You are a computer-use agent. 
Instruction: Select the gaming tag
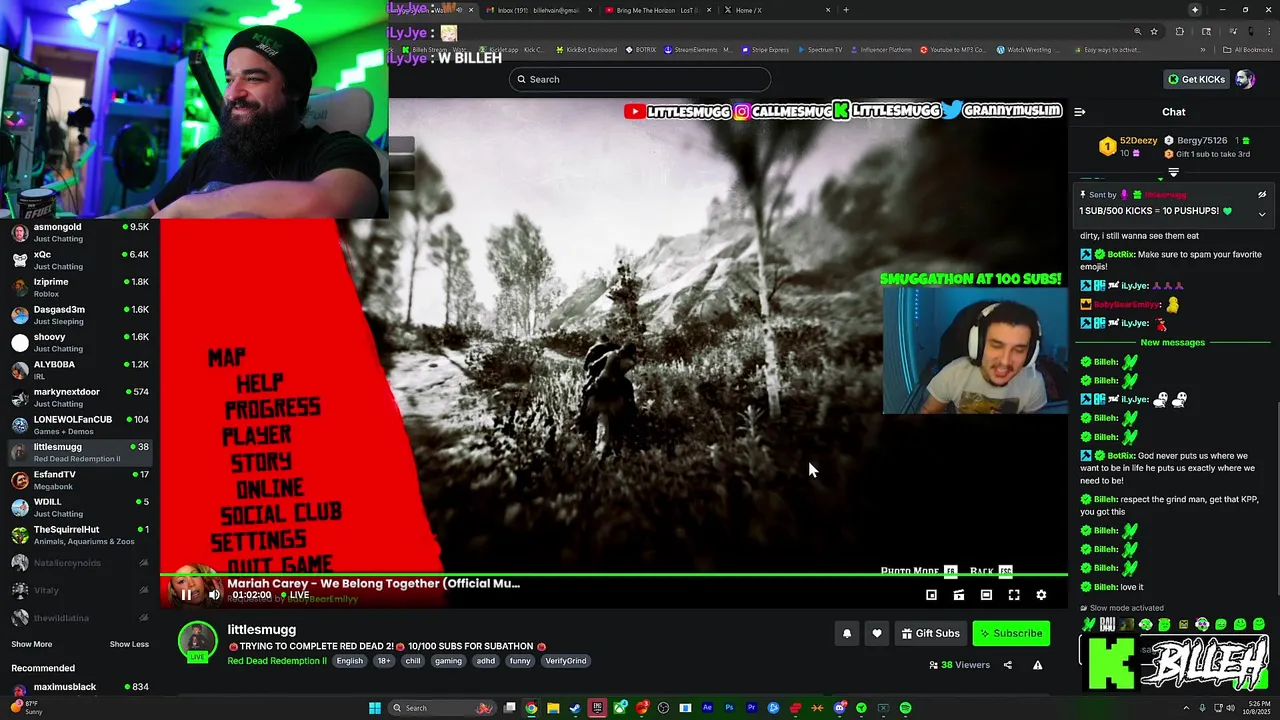point(448,661)
